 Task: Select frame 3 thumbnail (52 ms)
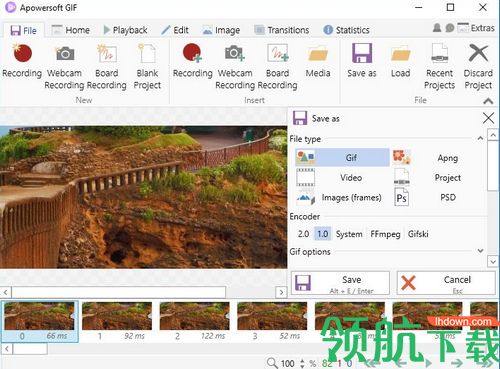click(x=272, y=321)
